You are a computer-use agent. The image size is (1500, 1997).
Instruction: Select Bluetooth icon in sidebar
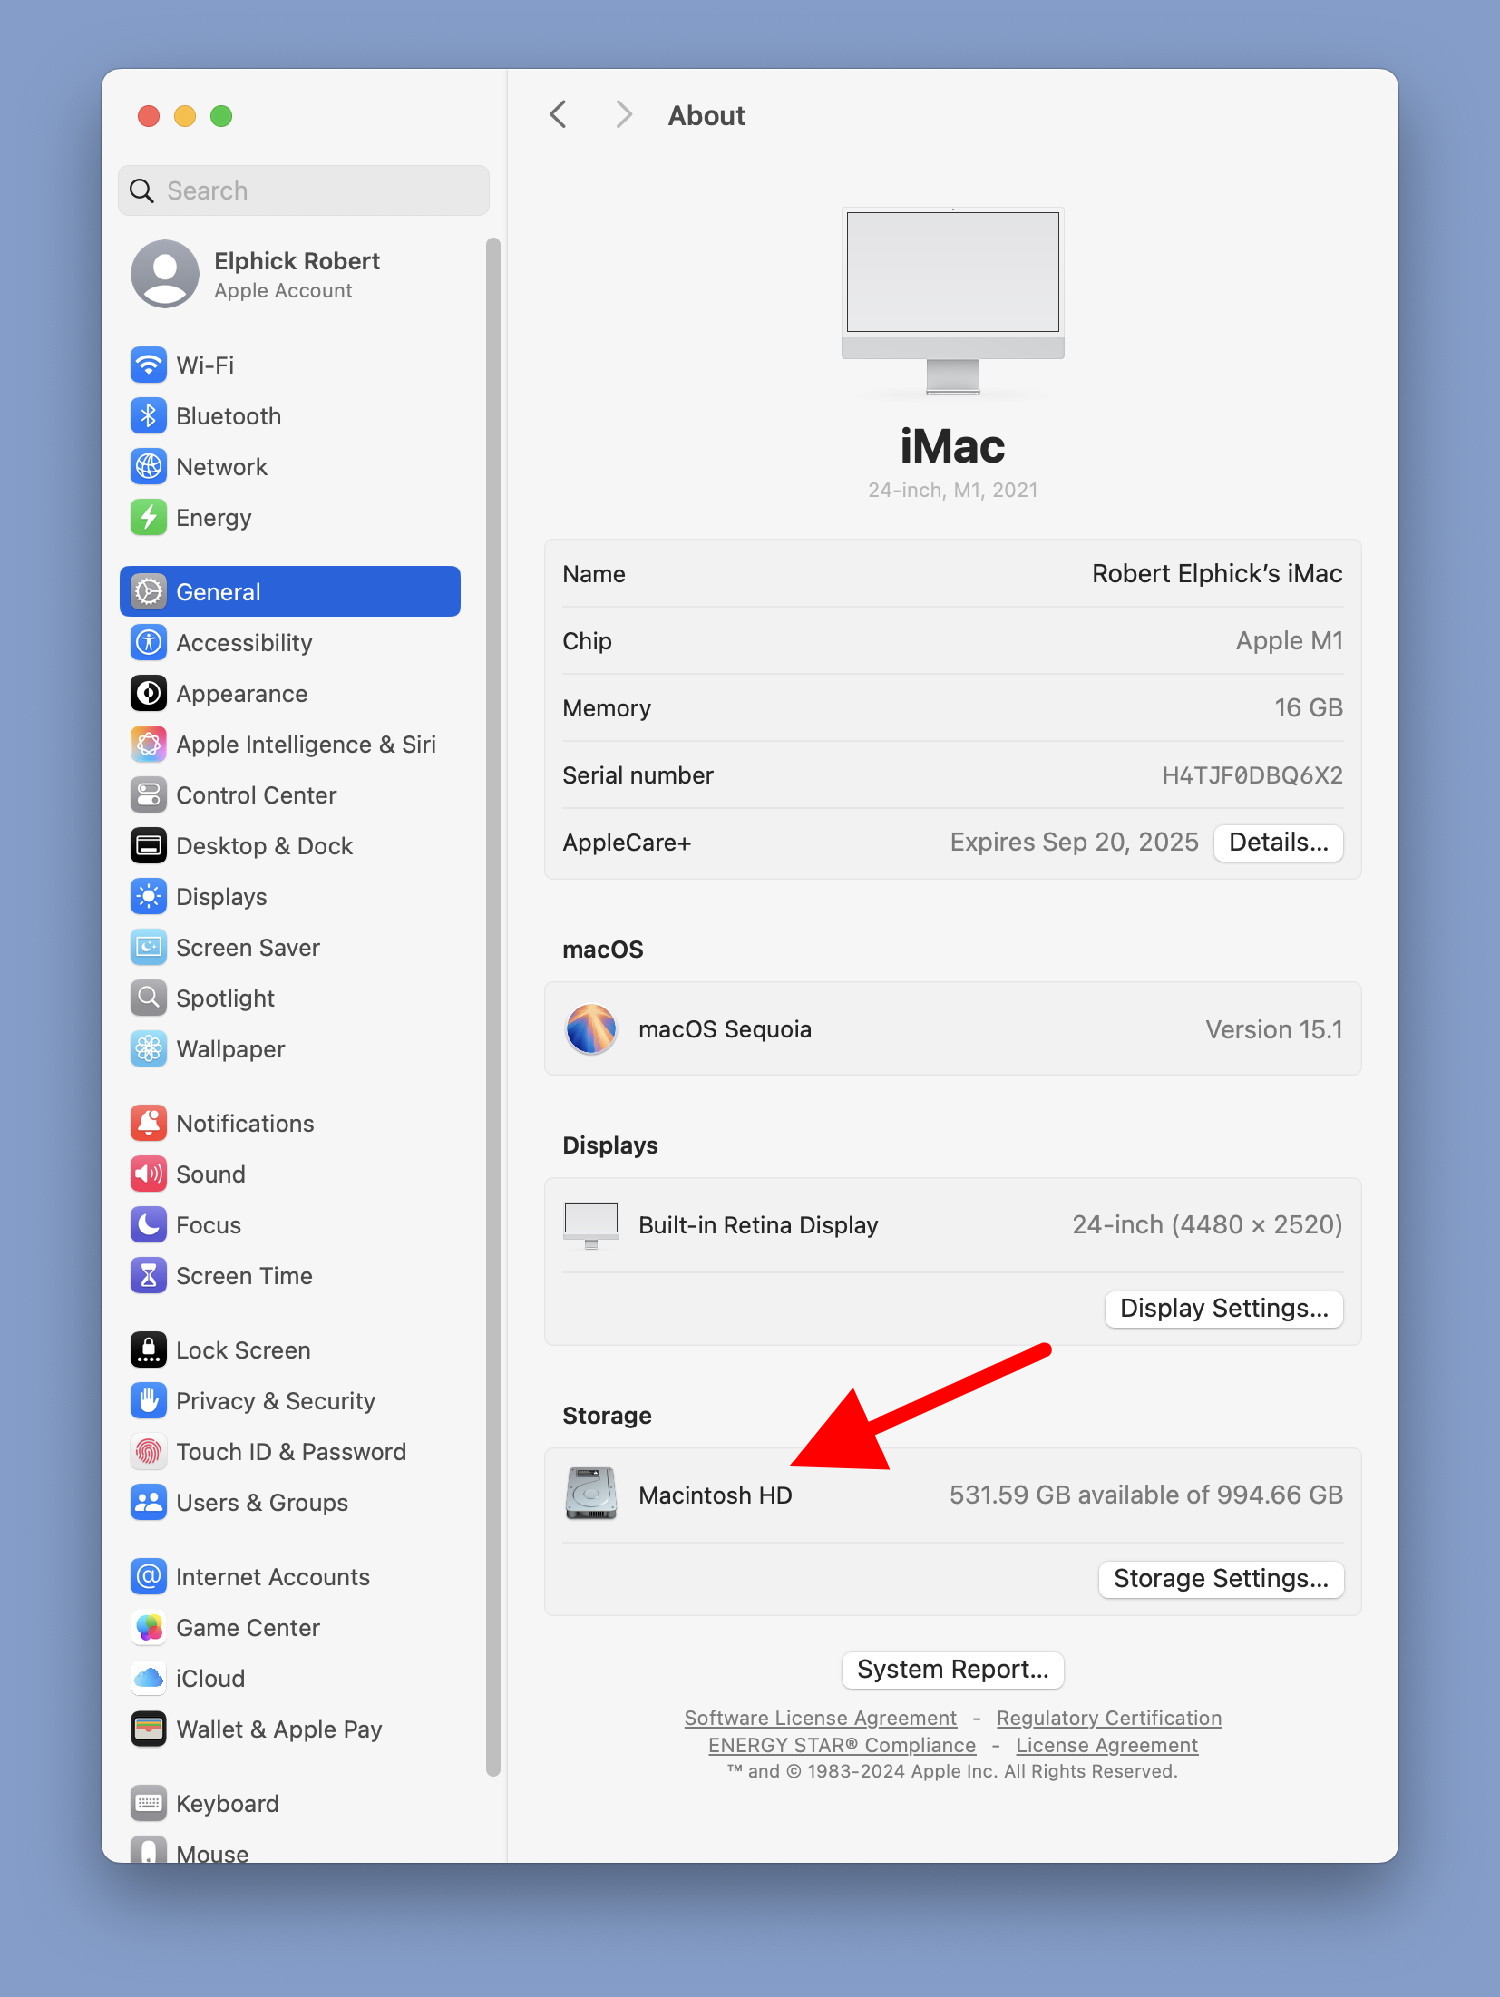[149, 416]
